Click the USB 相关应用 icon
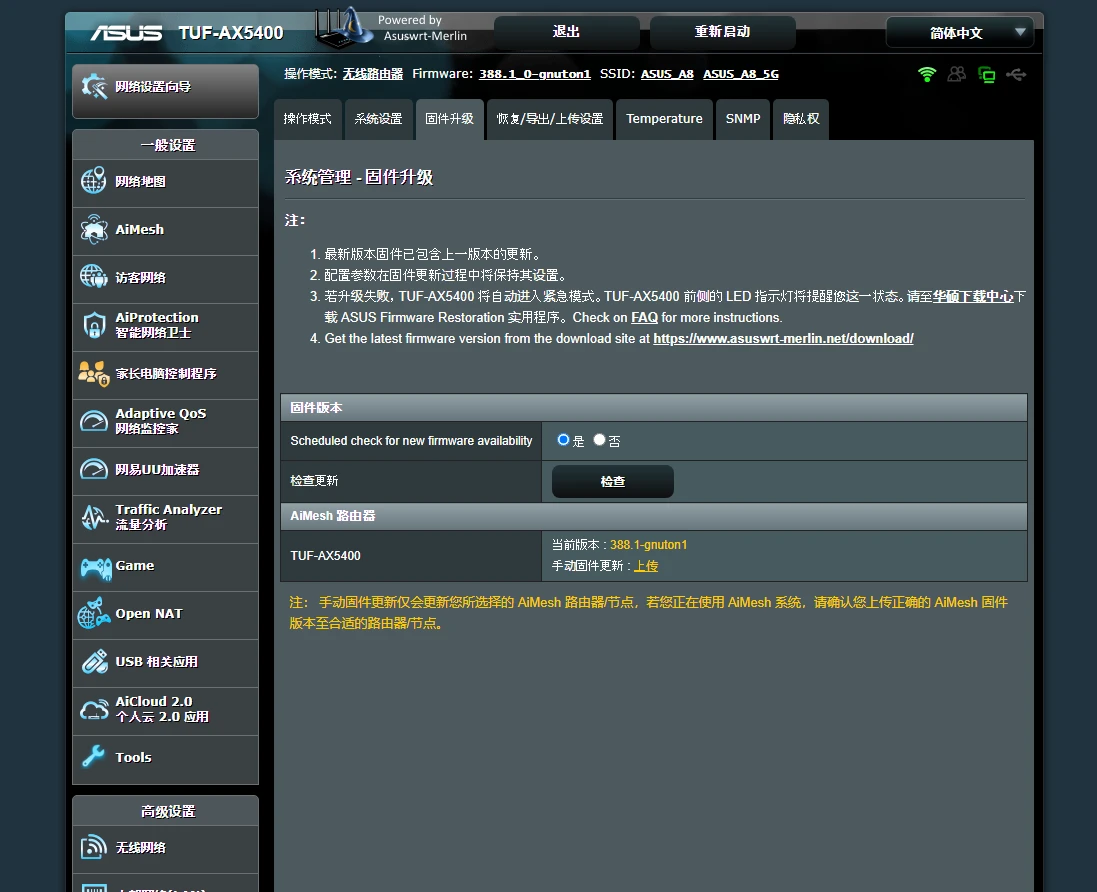Screen dimensions: 1097x892 pyautogui.click(x=94, y=662)
